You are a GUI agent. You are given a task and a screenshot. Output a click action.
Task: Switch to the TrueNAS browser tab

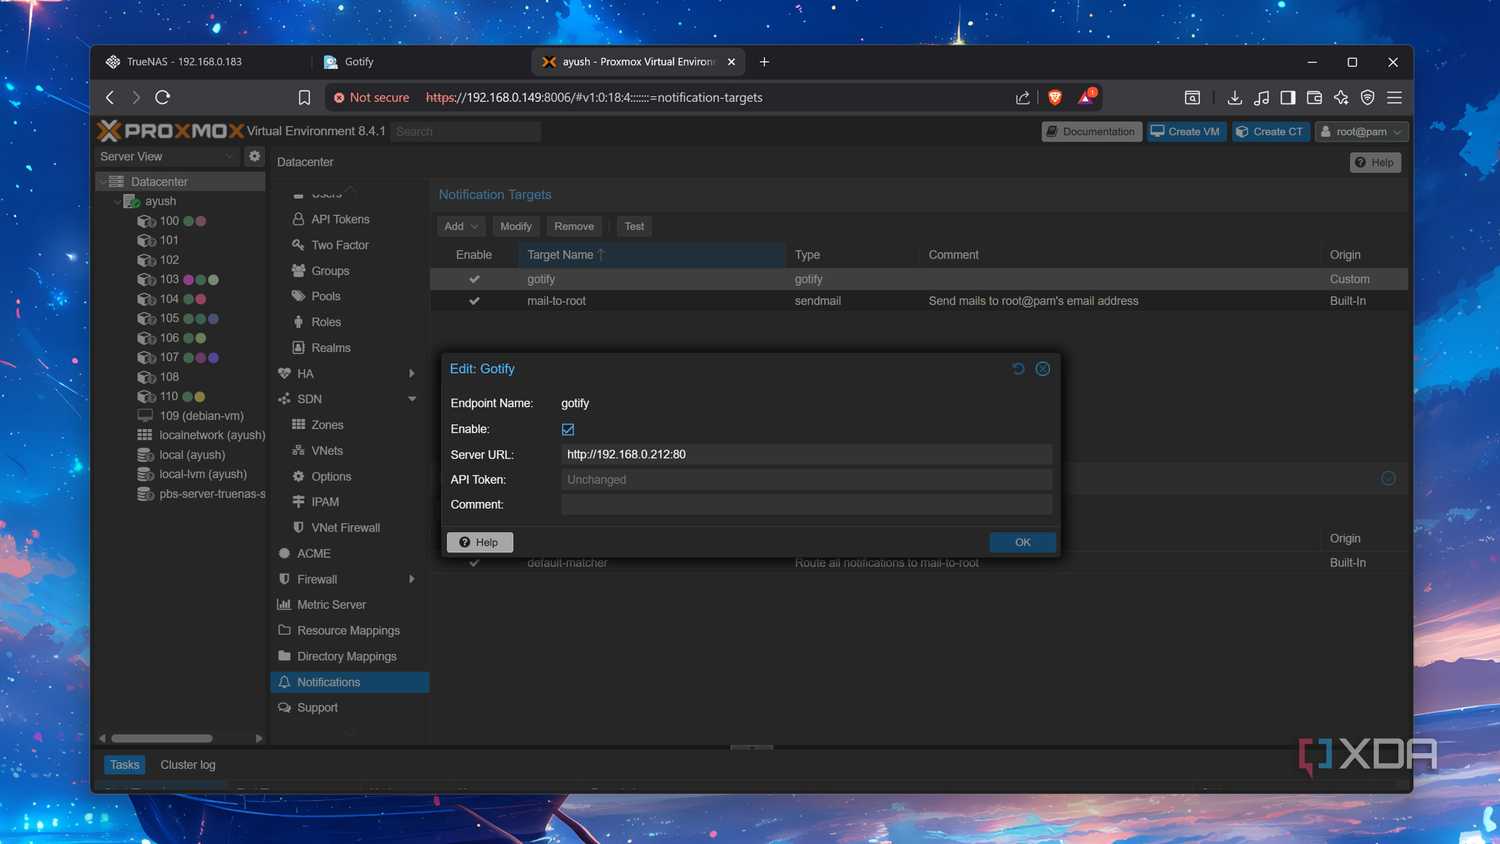point(185,62)
